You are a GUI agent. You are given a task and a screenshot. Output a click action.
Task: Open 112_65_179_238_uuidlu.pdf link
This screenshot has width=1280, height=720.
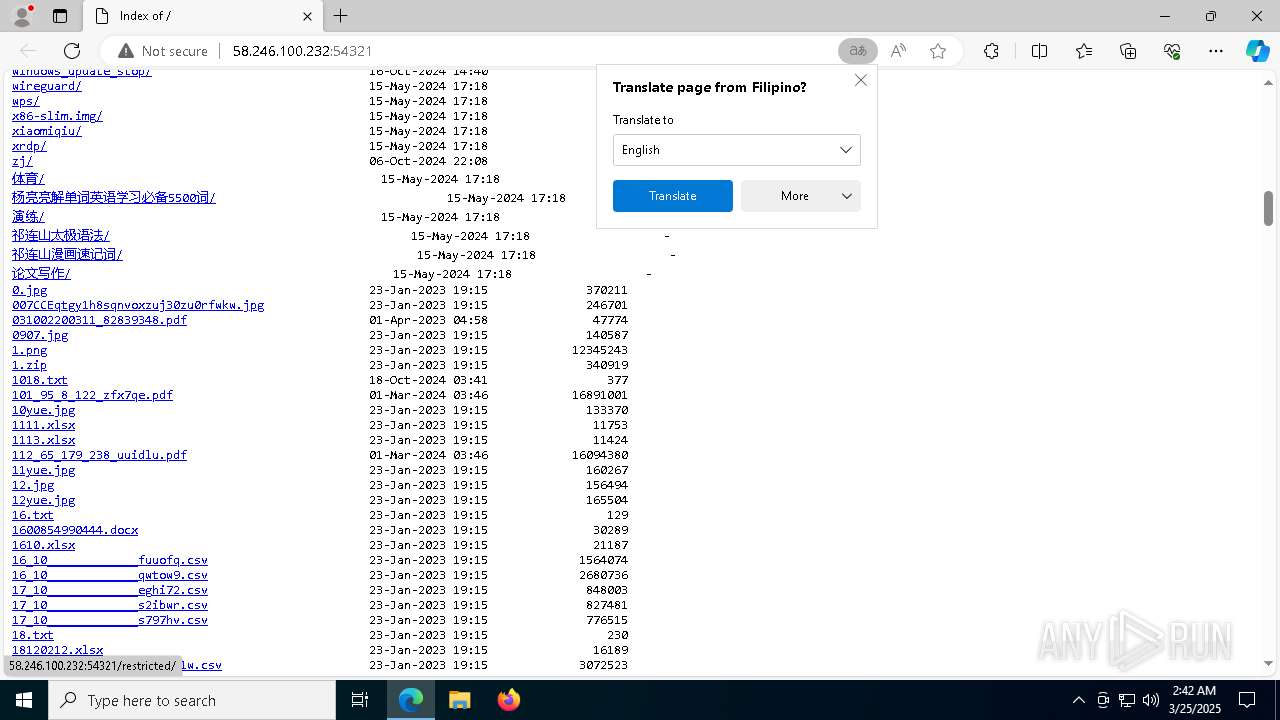(x=99, y=455)
